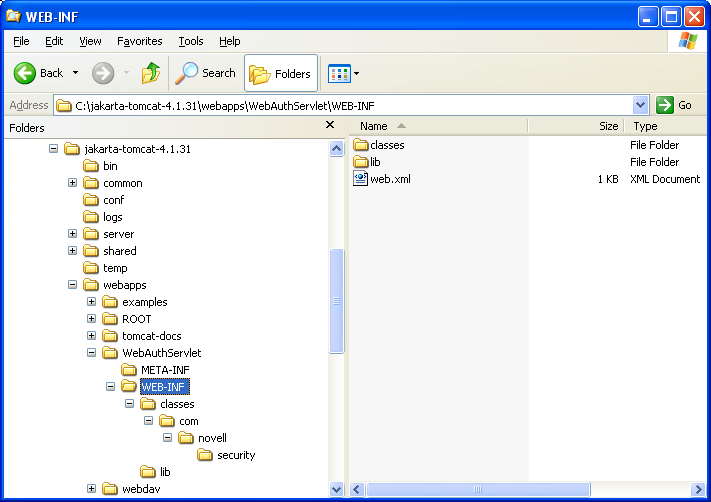Toggle the Folders pane button
Screen dimensions: 711x502
click(x=281, y=73)
